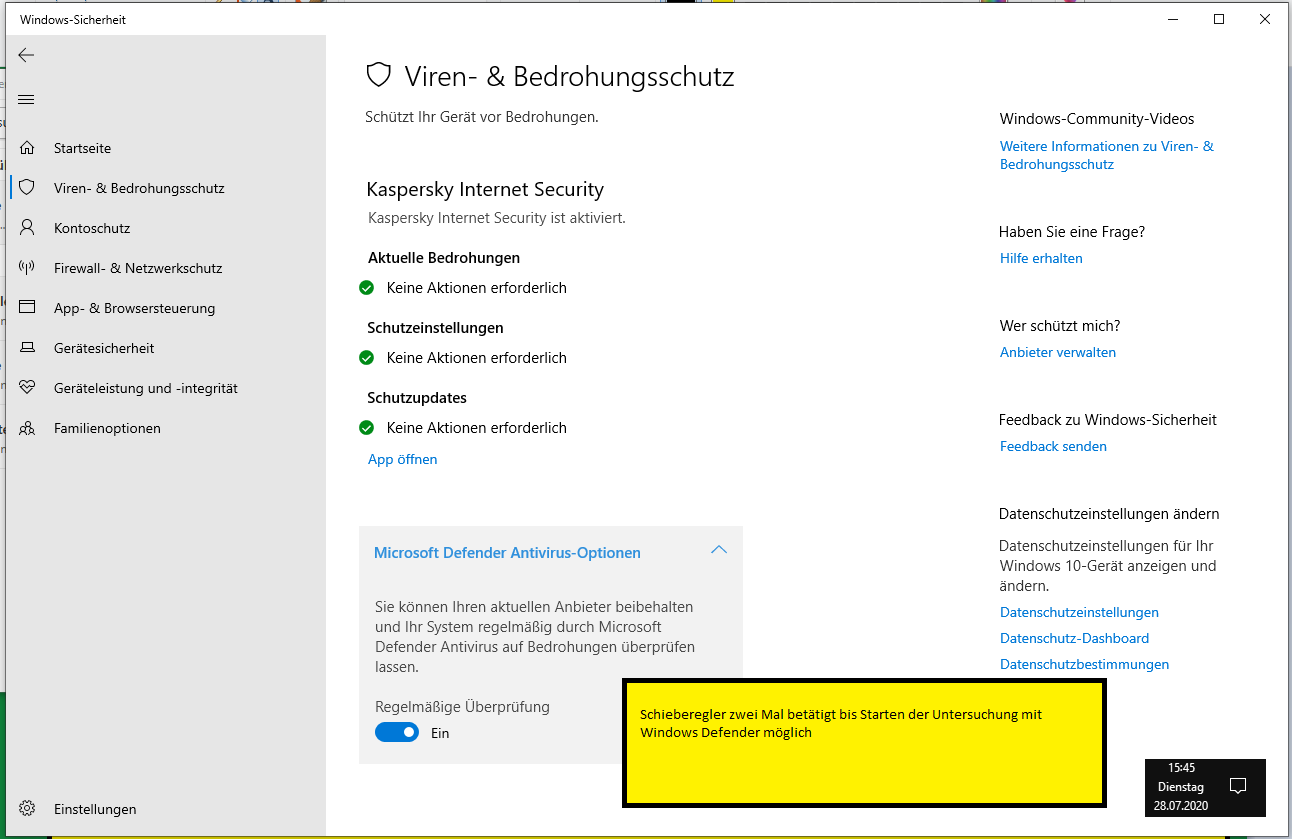1292x839 pixels.
Task: Open App- & Browsersteuerung section
Action: click(x=135, y=308)
